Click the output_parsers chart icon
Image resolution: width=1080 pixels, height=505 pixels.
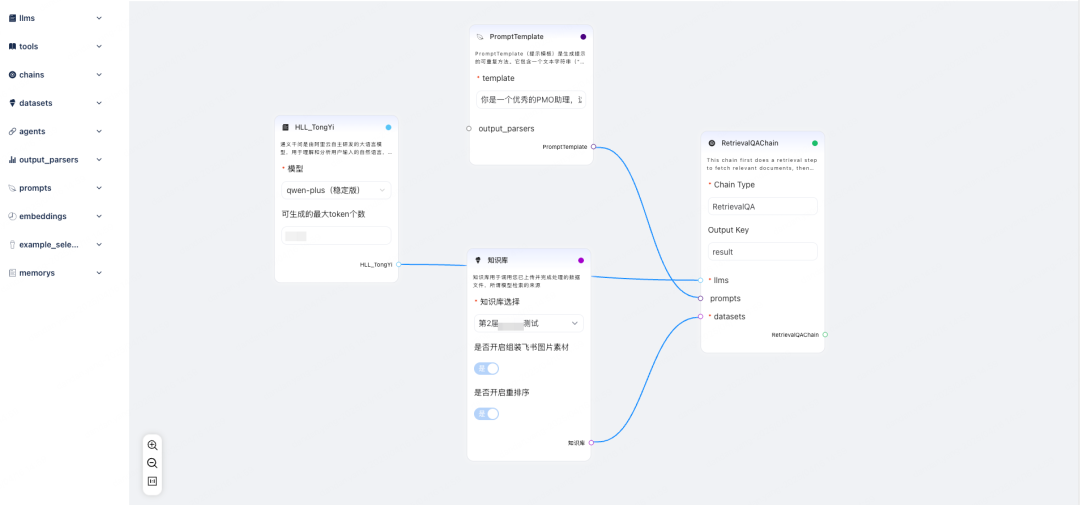click(x=12, y=159)
